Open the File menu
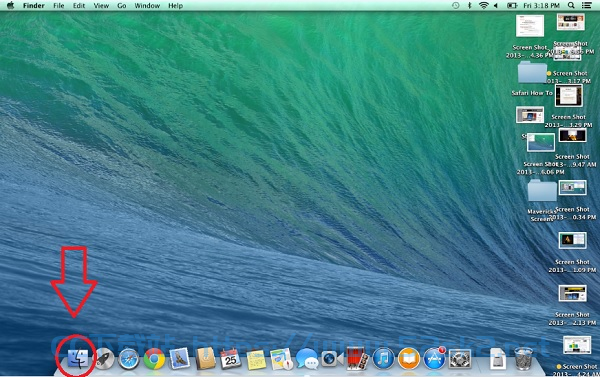This screenshot has height=377, width=600. pyautogui.click(x=59, y=6)
